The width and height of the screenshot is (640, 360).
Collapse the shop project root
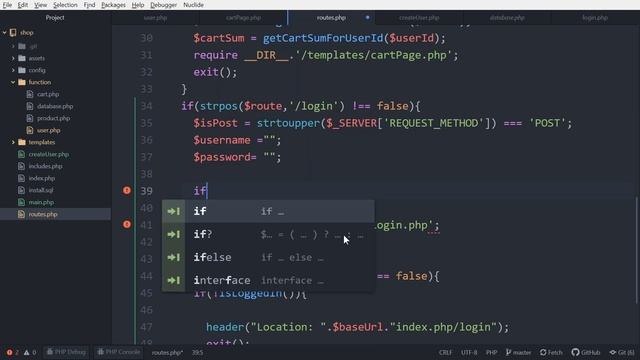click(x=4, y=32)
